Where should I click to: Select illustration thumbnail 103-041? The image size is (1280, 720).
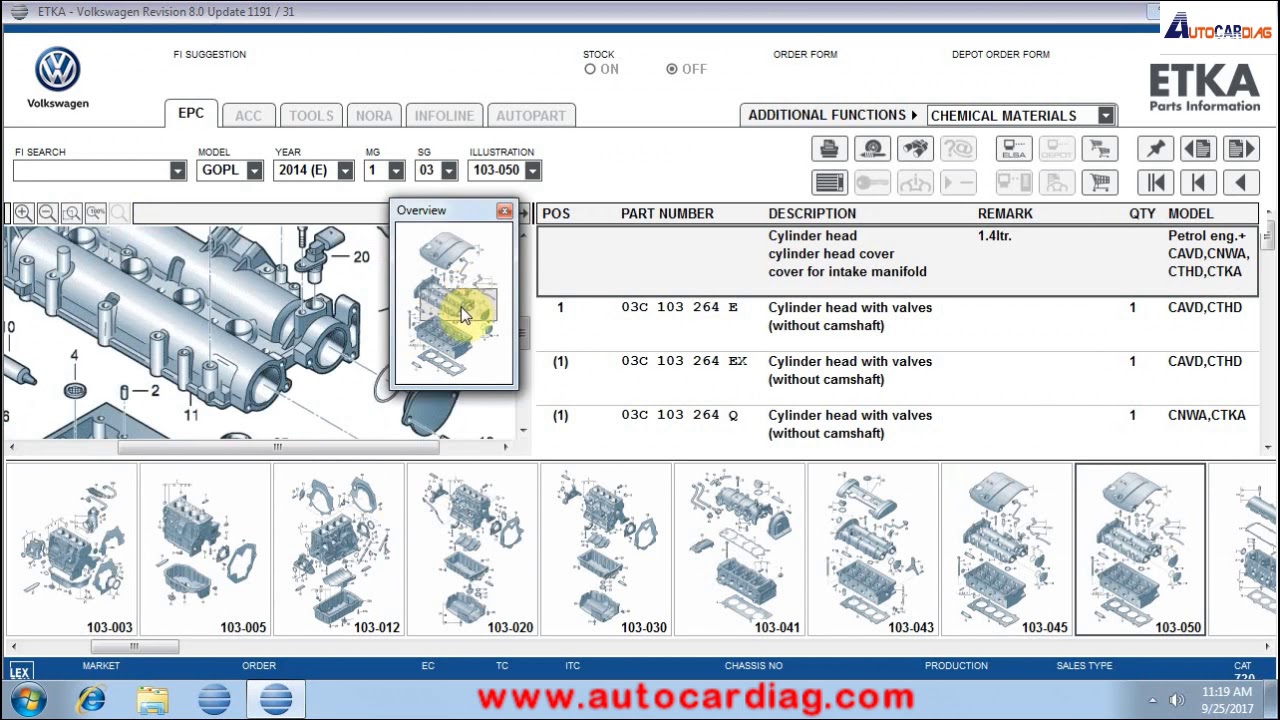click(x=739, y=550)
